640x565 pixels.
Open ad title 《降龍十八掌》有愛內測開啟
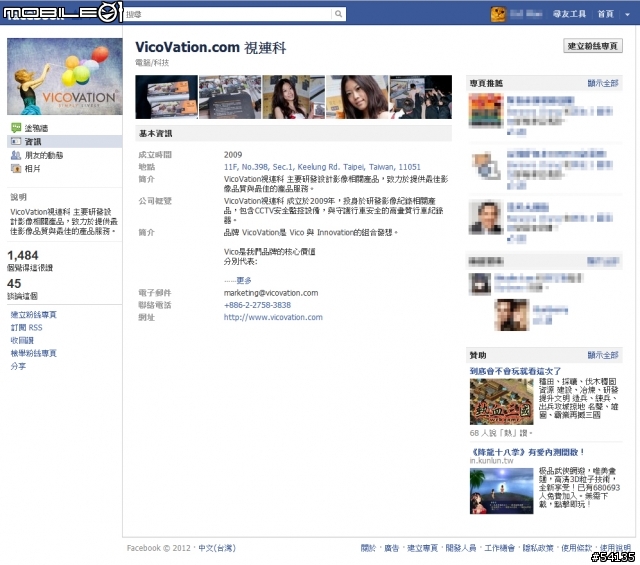pyautogui.click(x=527, y=452)
